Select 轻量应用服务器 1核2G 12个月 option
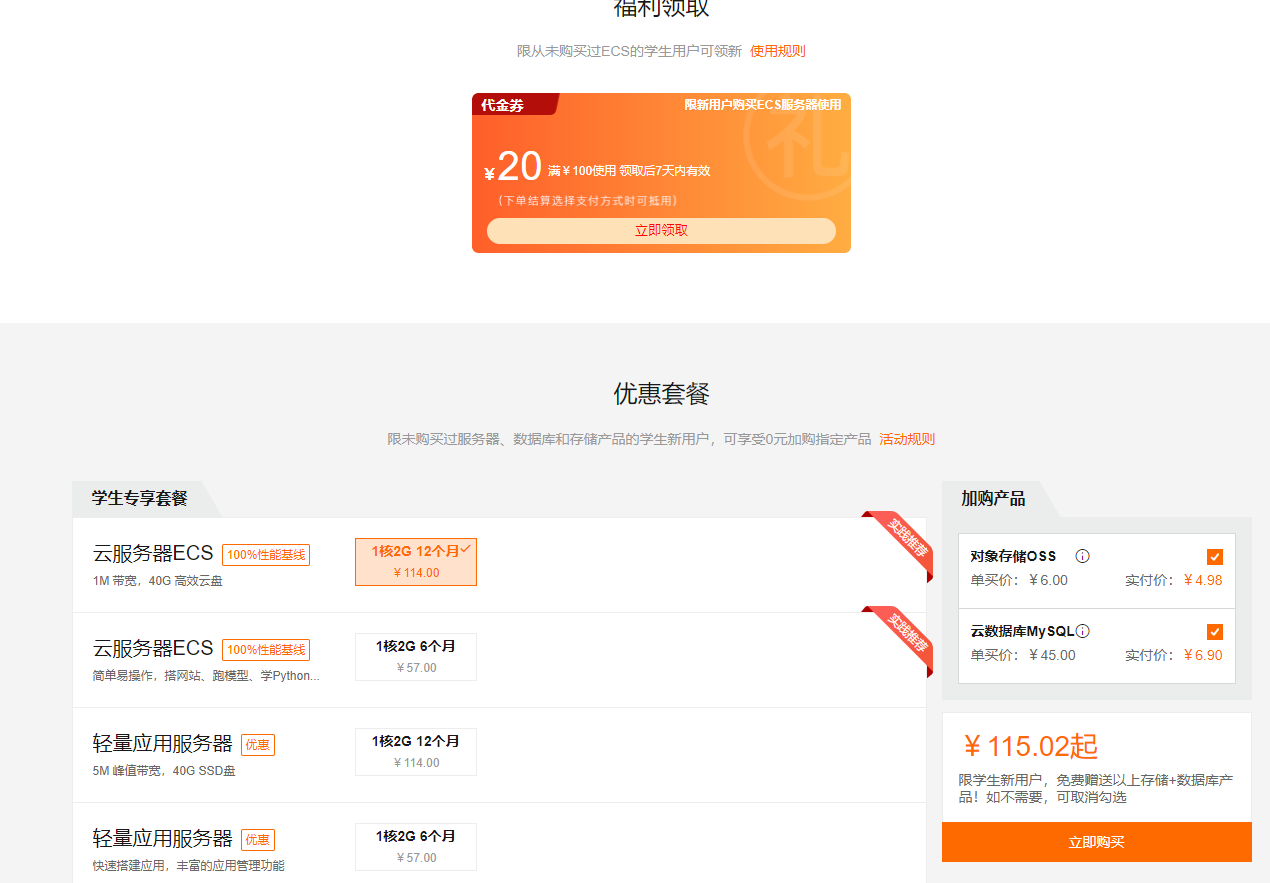This screenshot has height=883, width=1270. pyautogui.click(x=416, y=752)
